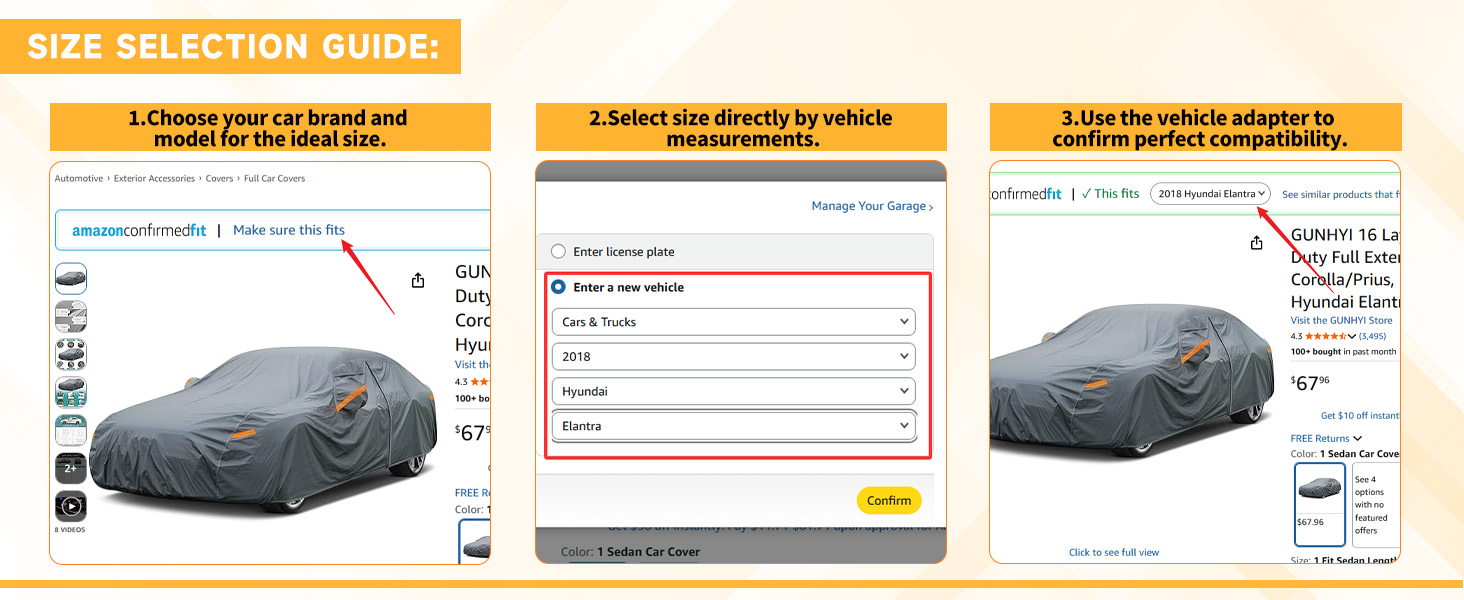
Task: Select the Enter a new vehicle radio button
Action: click(x=558, y=287)
